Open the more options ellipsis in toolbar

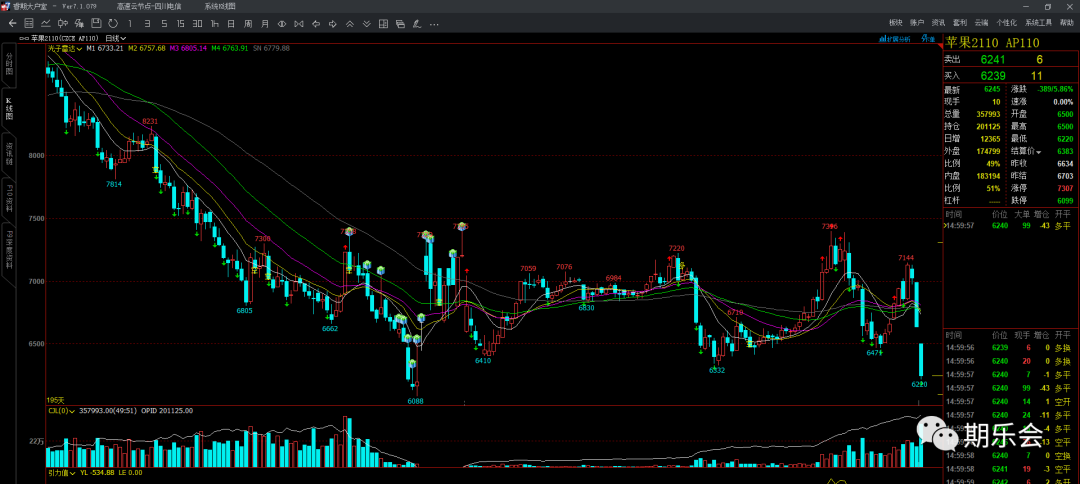pos(434,24)
